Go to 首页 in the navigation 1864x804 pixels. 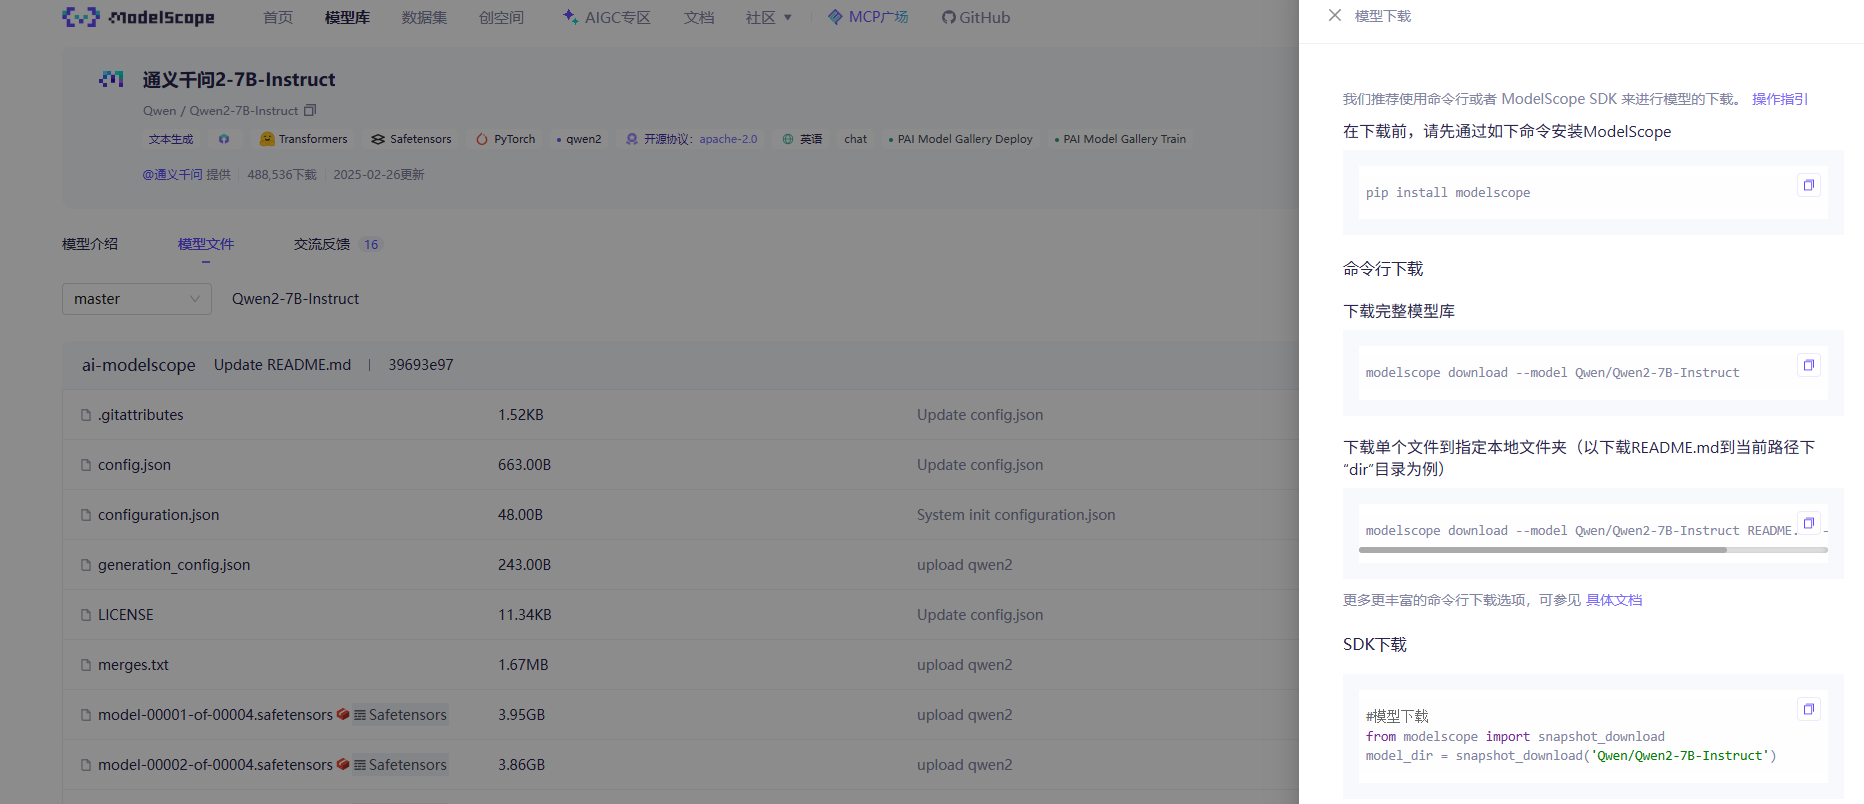(278, 17)
